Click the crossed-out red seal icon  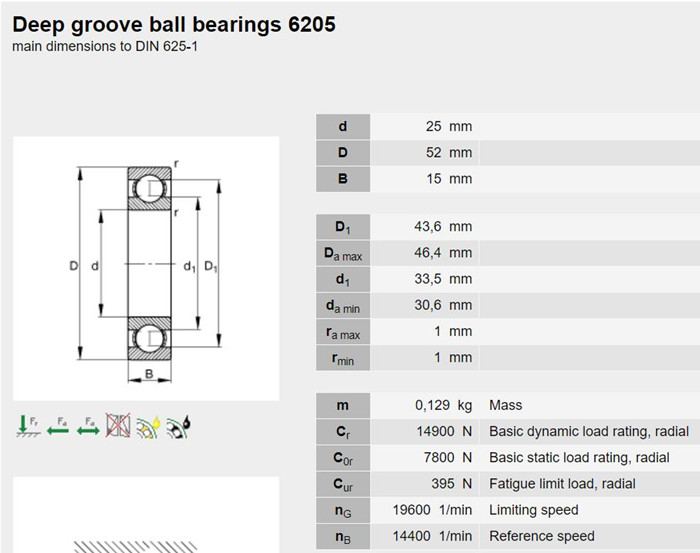click(118, 427)
